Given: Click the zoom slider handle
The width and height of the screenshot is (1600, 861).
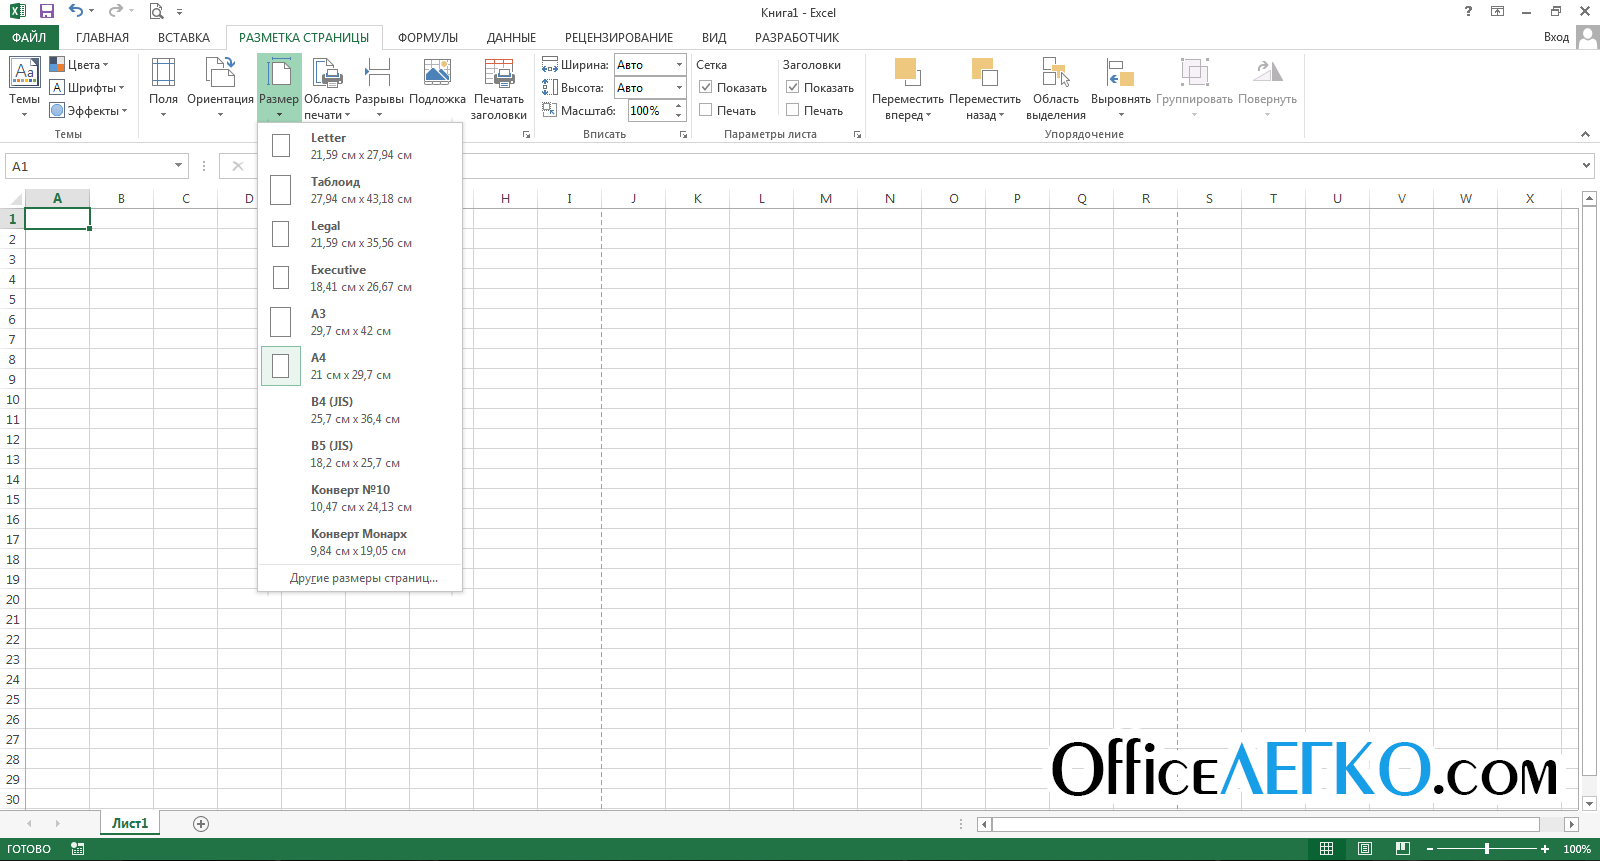Looking at the screenshot, I should pyautogui.click(x=1487, y=849).
